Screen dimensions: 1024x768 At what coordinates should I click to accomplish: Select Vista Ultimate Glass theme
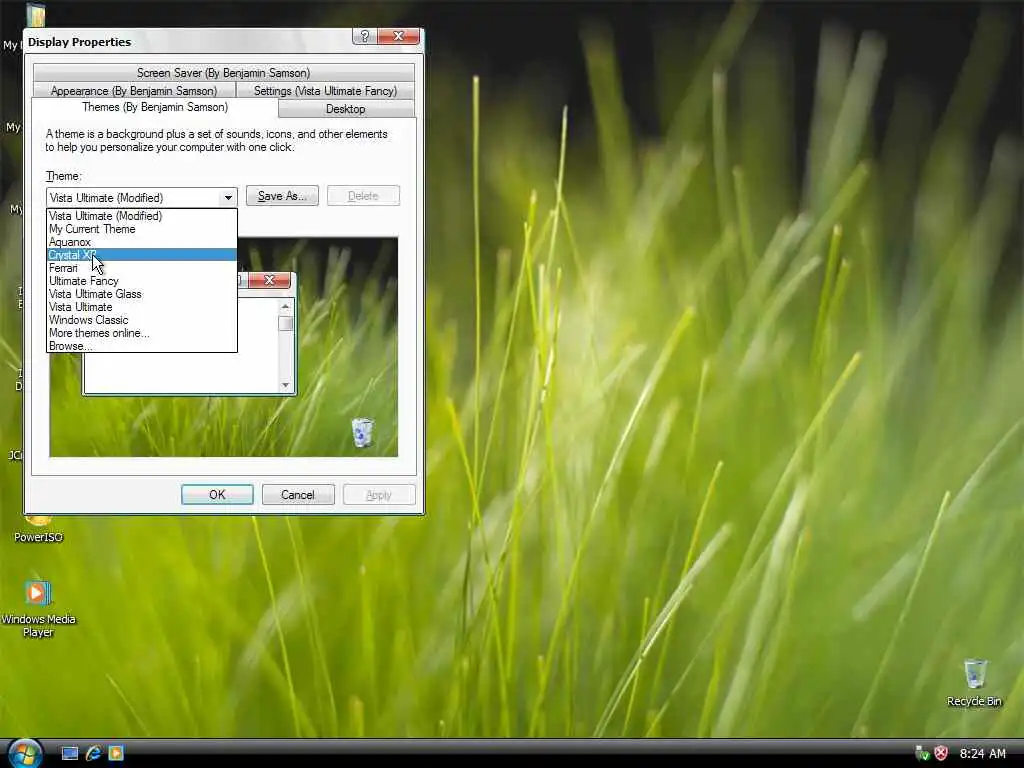point(142,294)
